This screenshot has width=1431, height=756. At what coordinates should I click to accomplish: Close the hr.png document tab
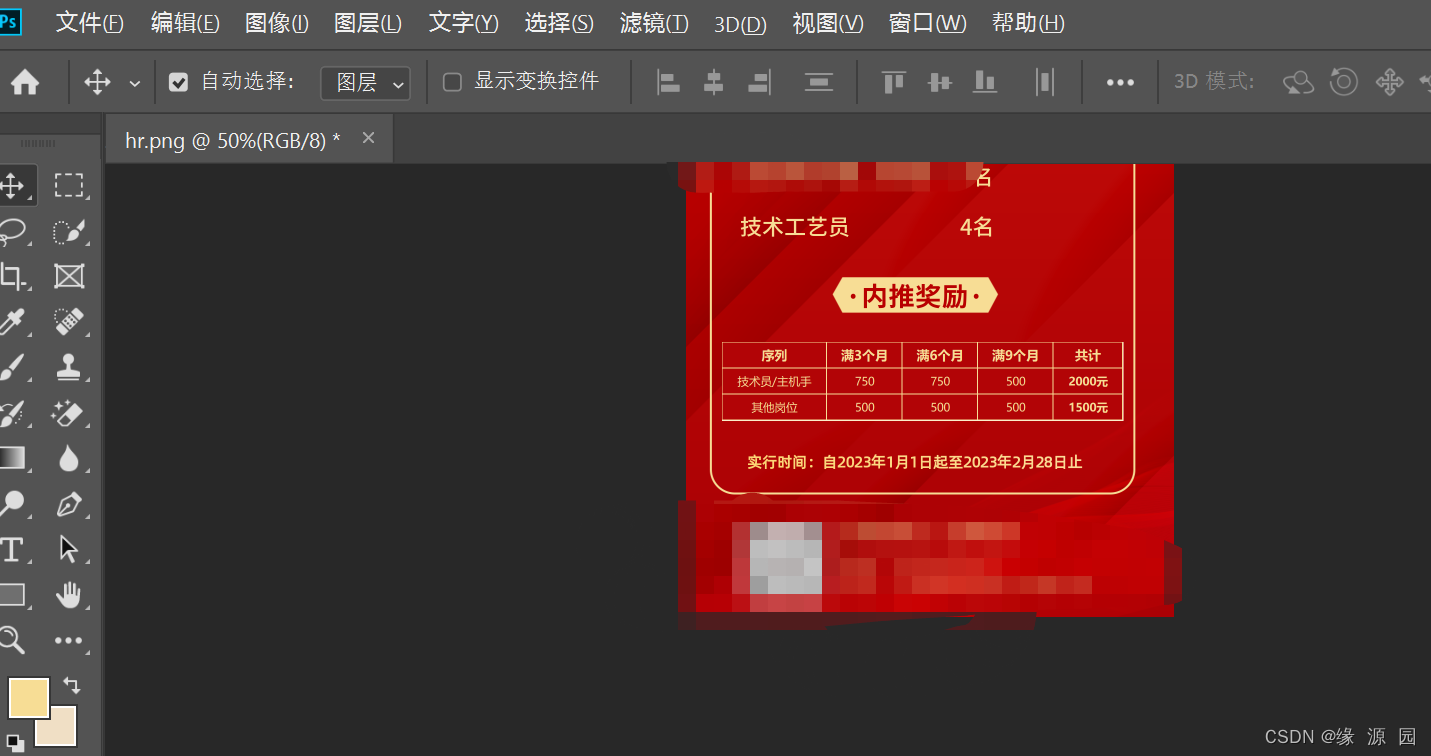tap(368, 138)
